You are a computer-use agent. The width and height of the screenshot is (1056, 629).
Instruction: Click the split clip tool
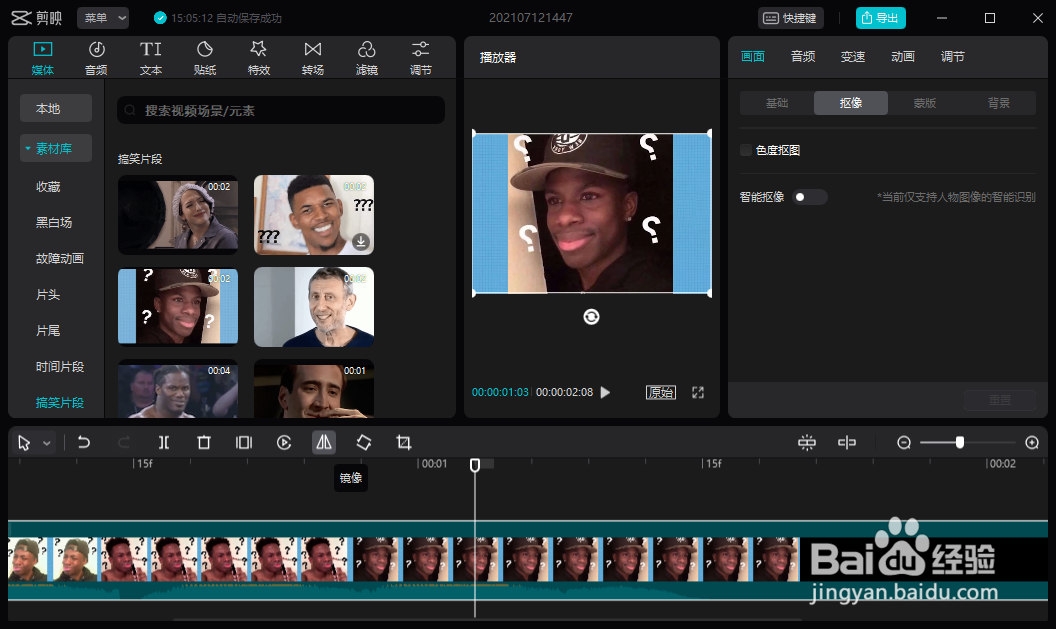pyautogui.click(x=164, y=442)
